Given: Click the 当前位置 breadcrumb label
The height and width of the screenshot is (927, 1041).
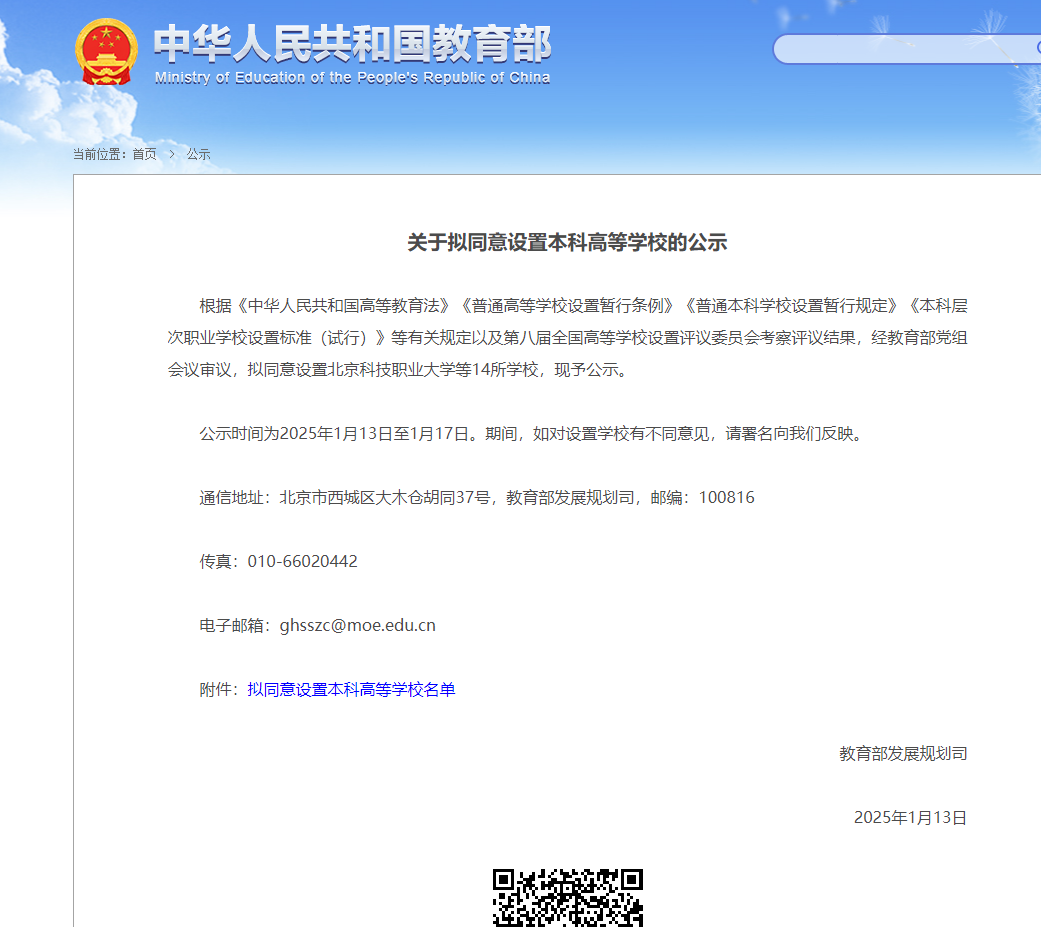Looking at the screenshot, I should (100, 154).
